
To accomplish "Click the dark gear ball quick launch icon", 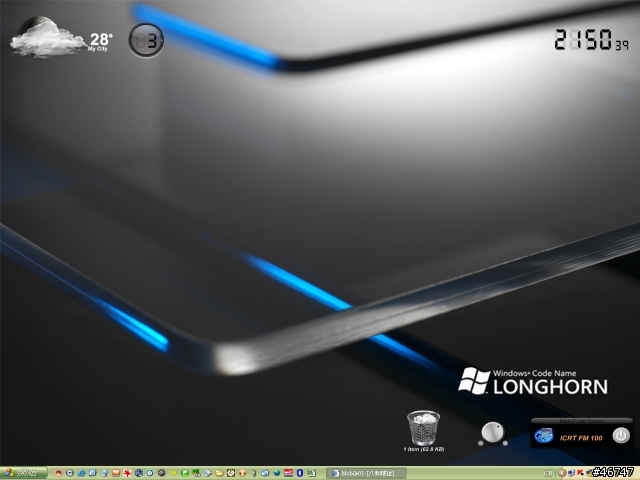I will pyautogui.click(x=162, y=473).
